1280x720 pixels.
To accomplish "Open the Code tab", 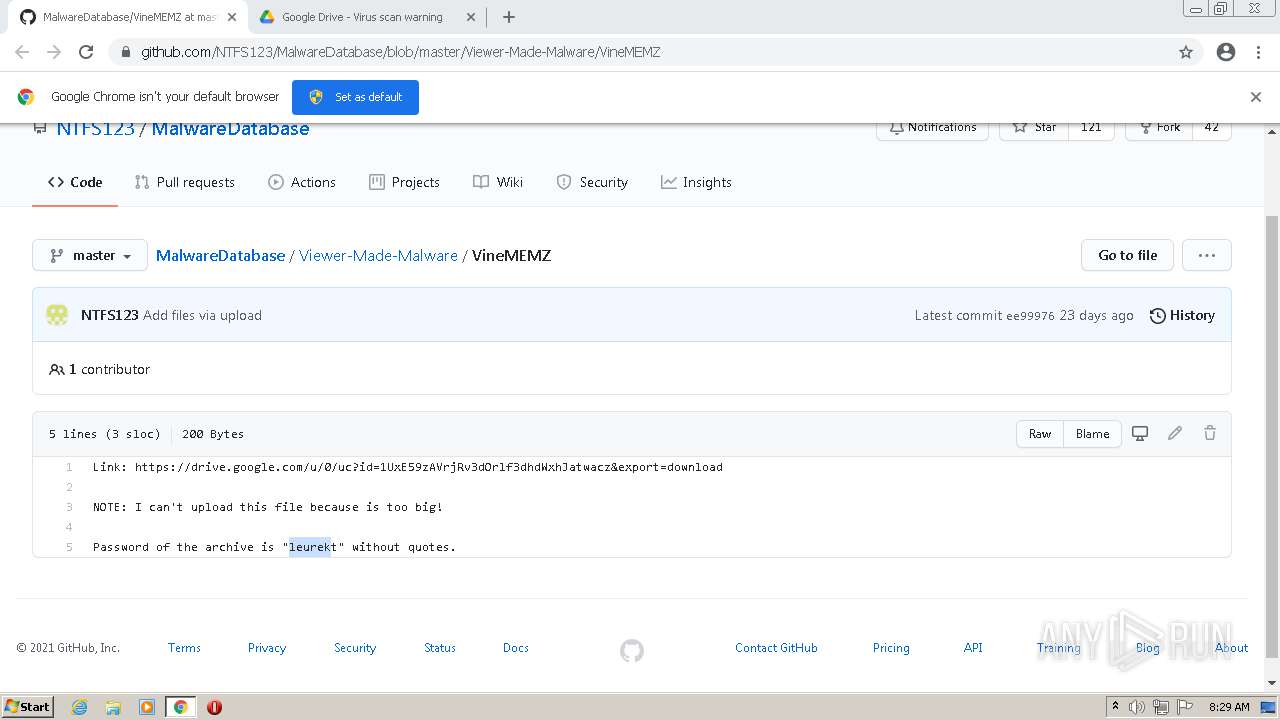I will [x=75, y=182].
